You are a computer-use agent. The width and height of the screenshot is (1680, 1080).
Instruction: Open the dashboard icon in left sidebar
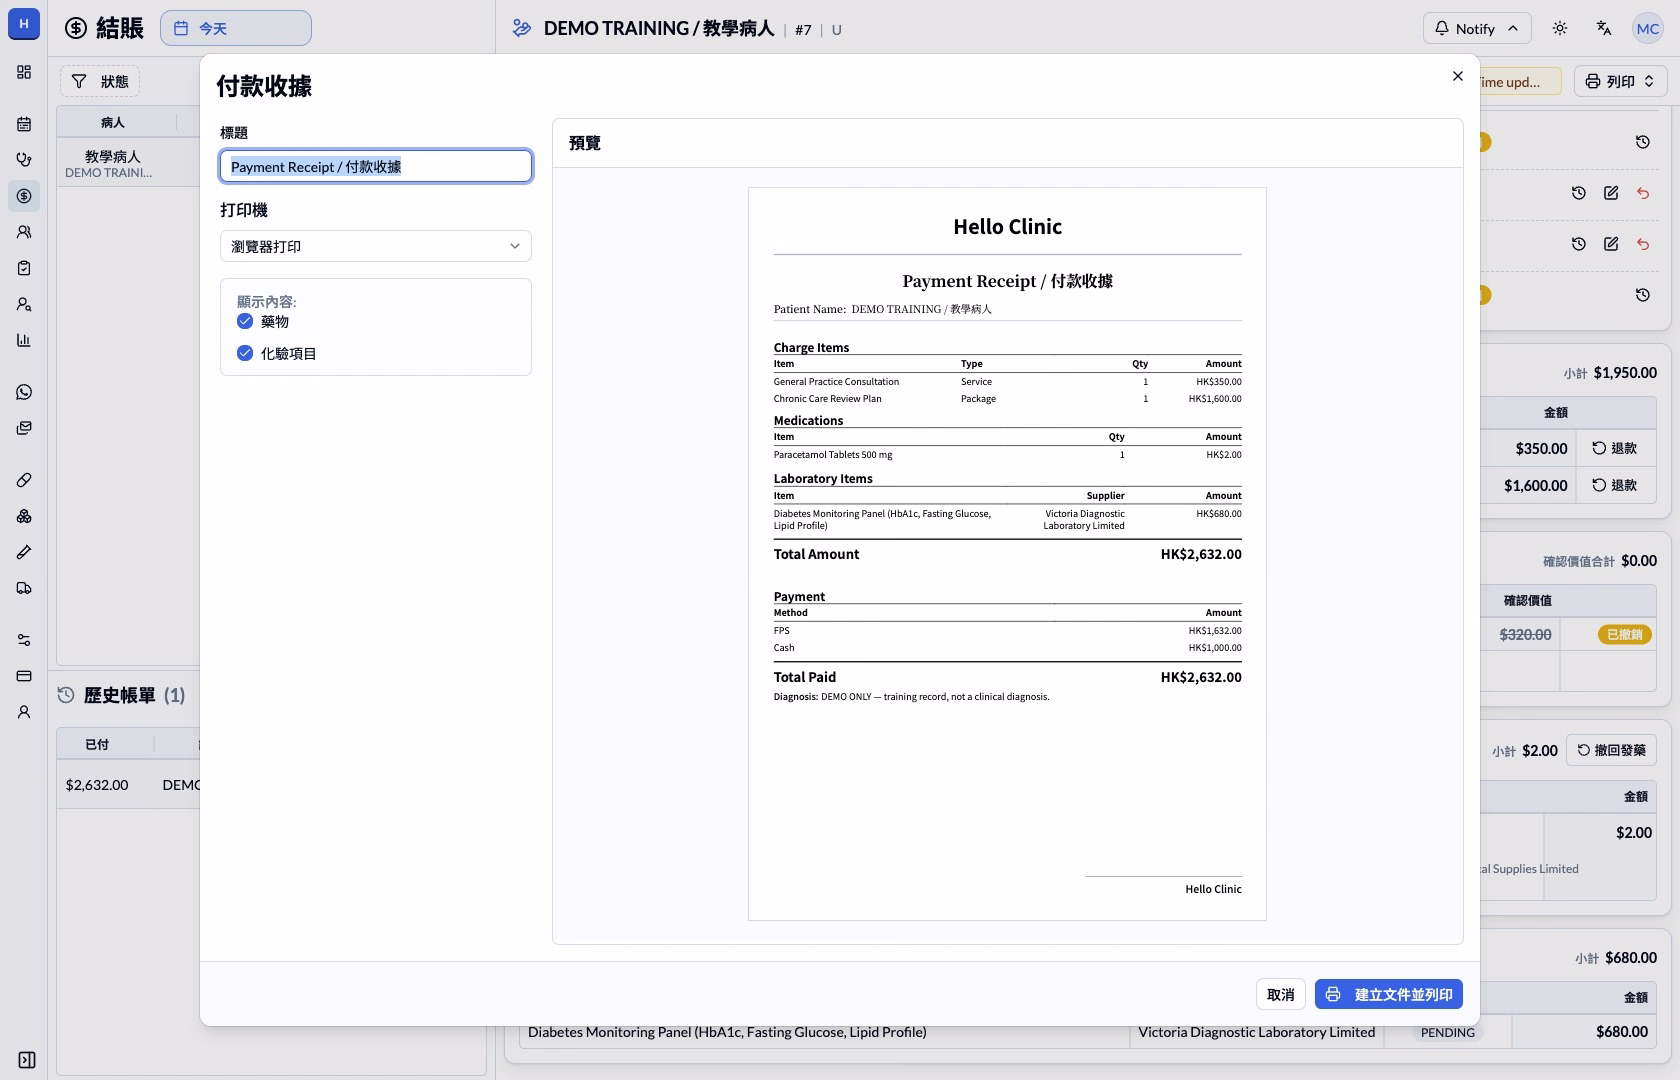pyautogui.click(x=24, y=72)
